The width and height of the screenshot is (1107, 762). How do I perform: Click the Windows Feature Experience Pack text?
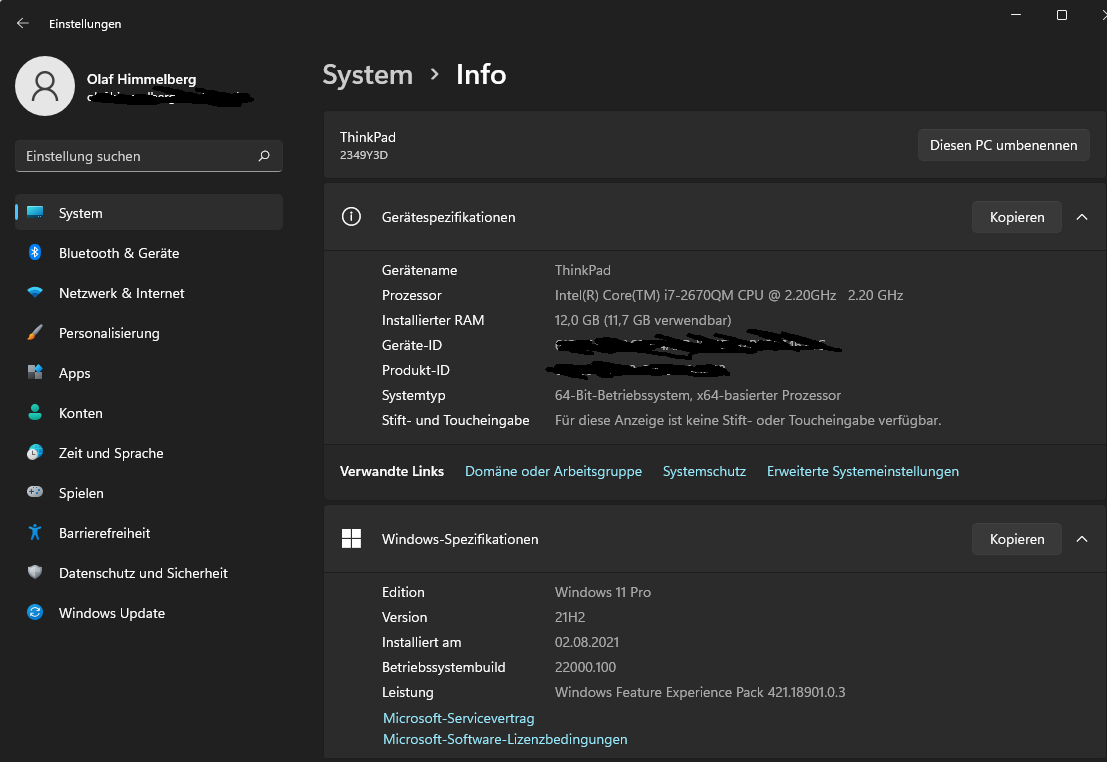(x=700, y=692)
